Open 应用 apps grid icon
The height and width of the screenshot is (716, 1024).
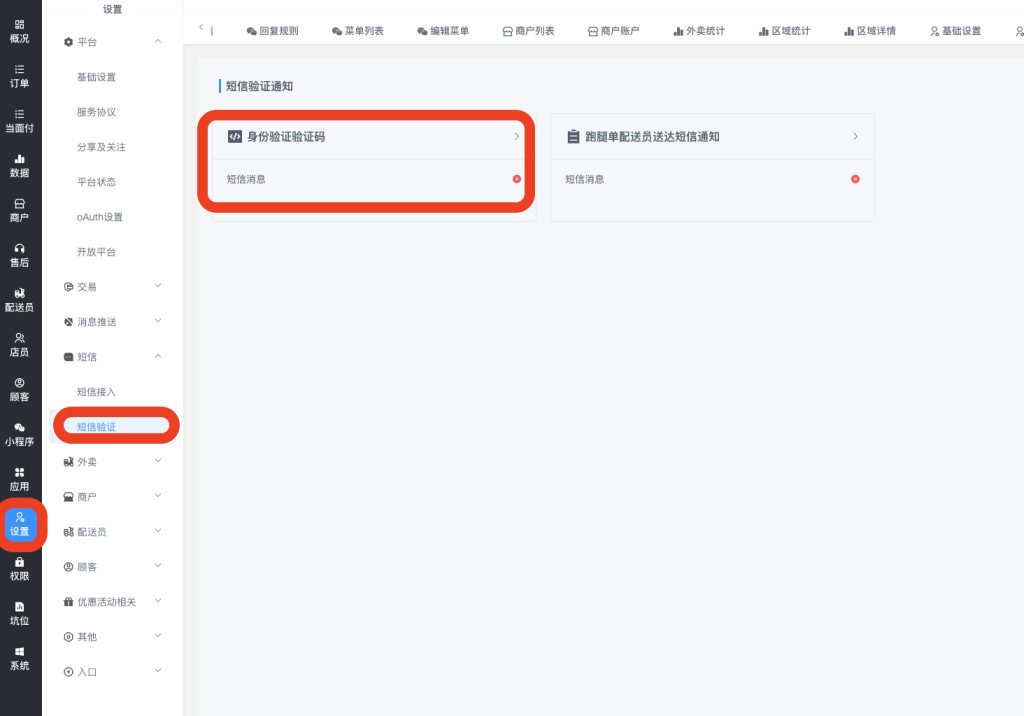click(x=19, y=479)
